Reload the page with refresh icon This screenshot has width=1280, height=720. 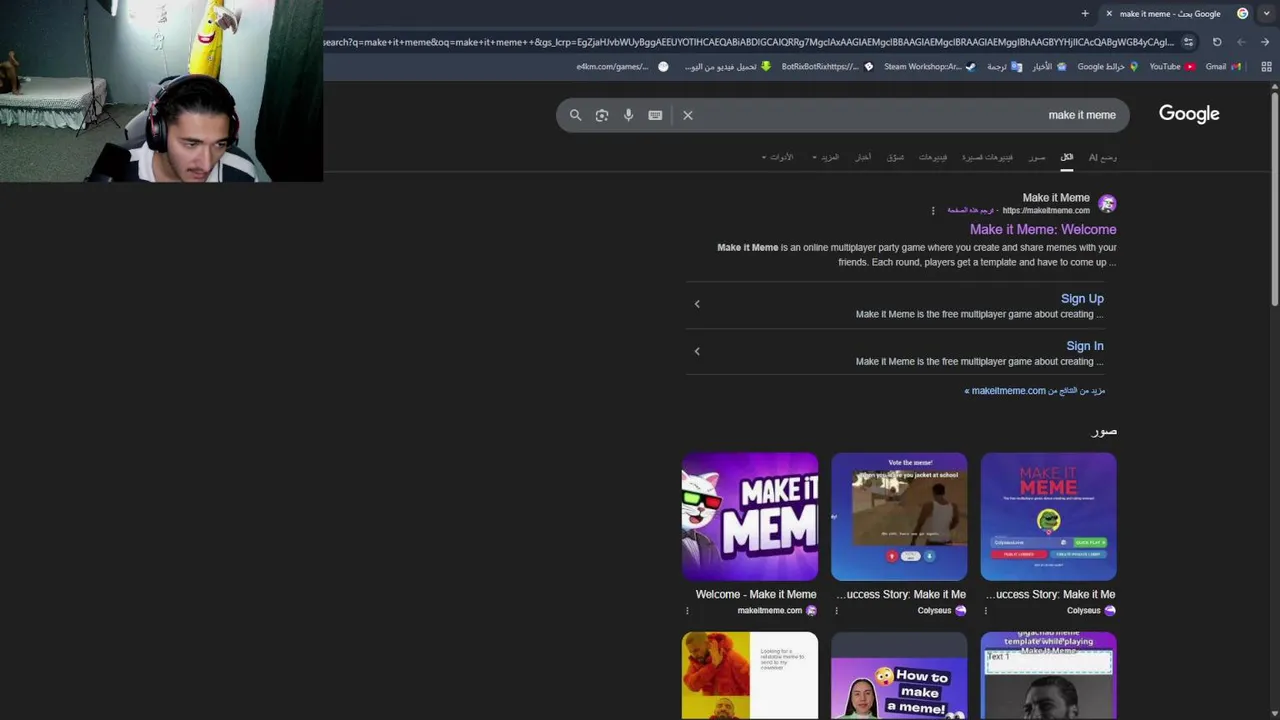tap(1217, 42)
